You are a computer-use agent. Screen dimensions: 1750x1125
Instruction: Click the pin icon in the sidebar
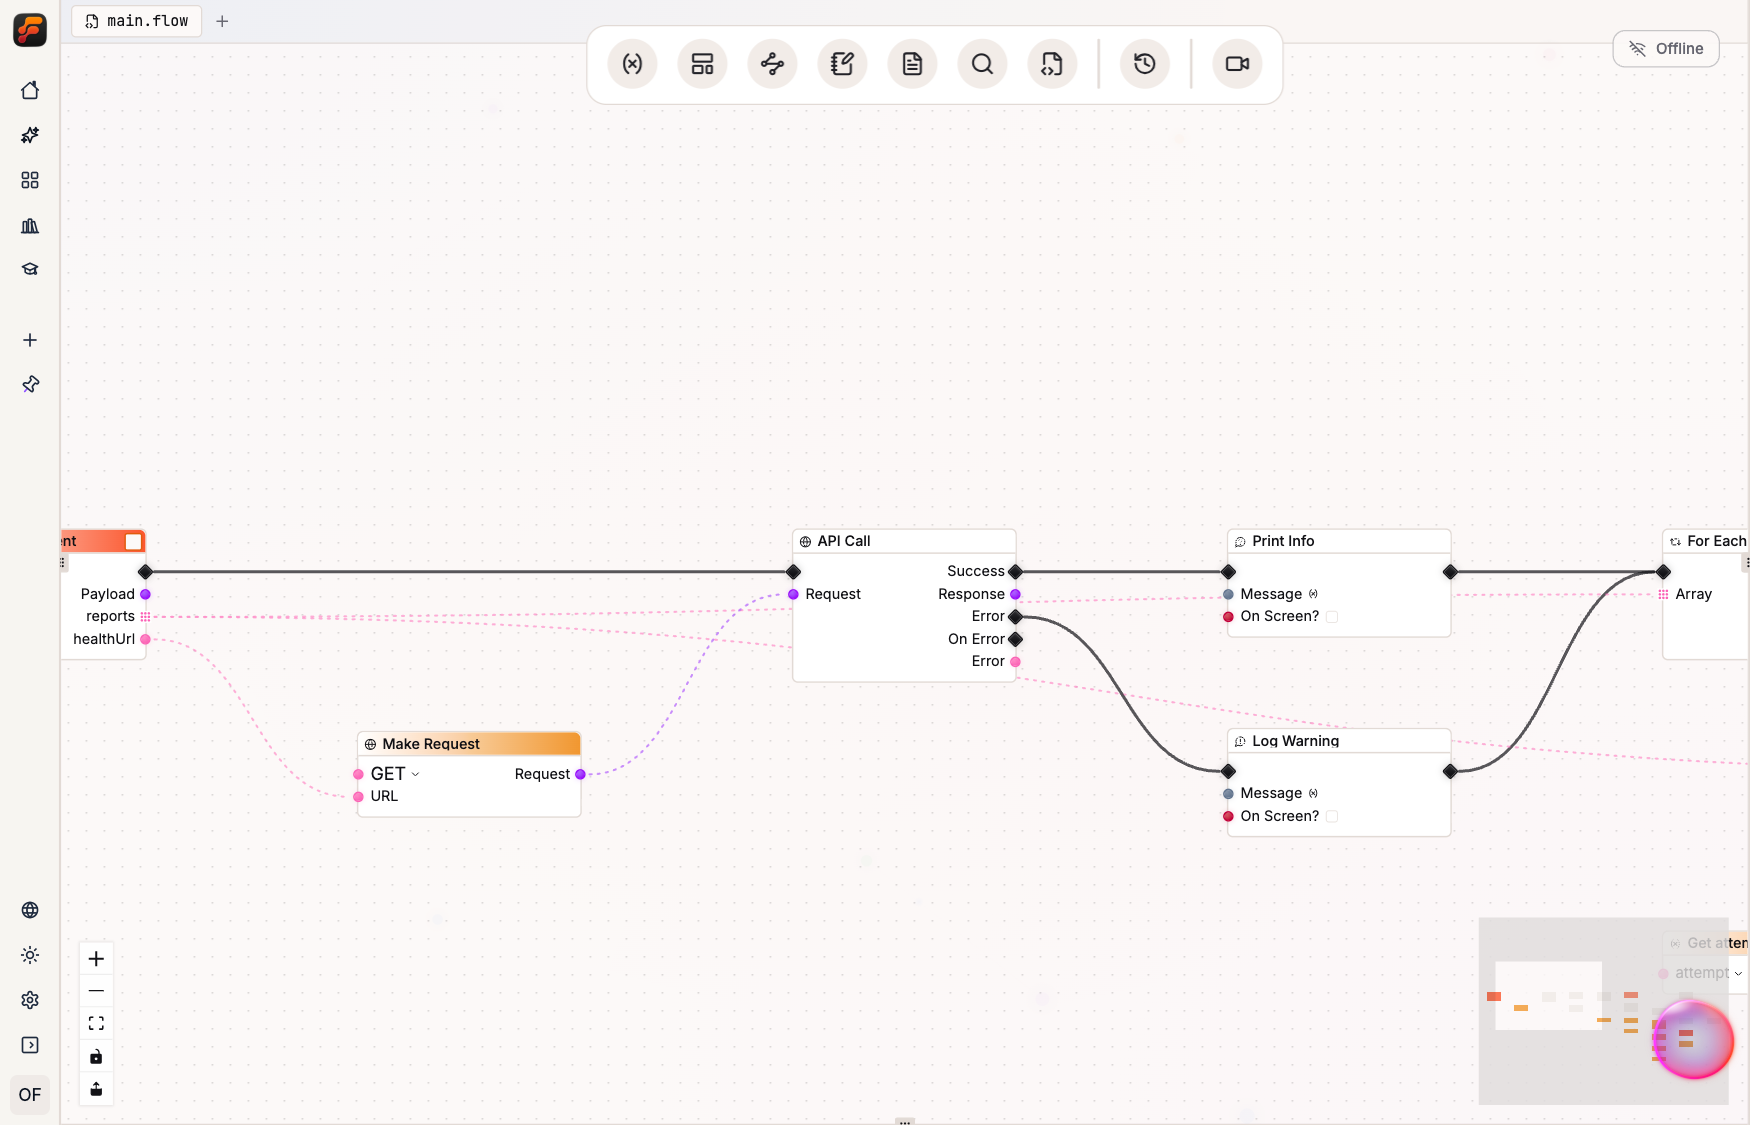point(30,384)
